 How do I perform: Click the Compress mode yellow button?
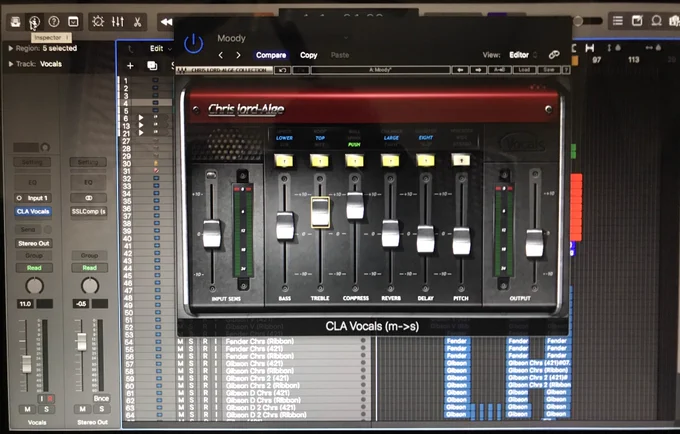click(355, 161)
